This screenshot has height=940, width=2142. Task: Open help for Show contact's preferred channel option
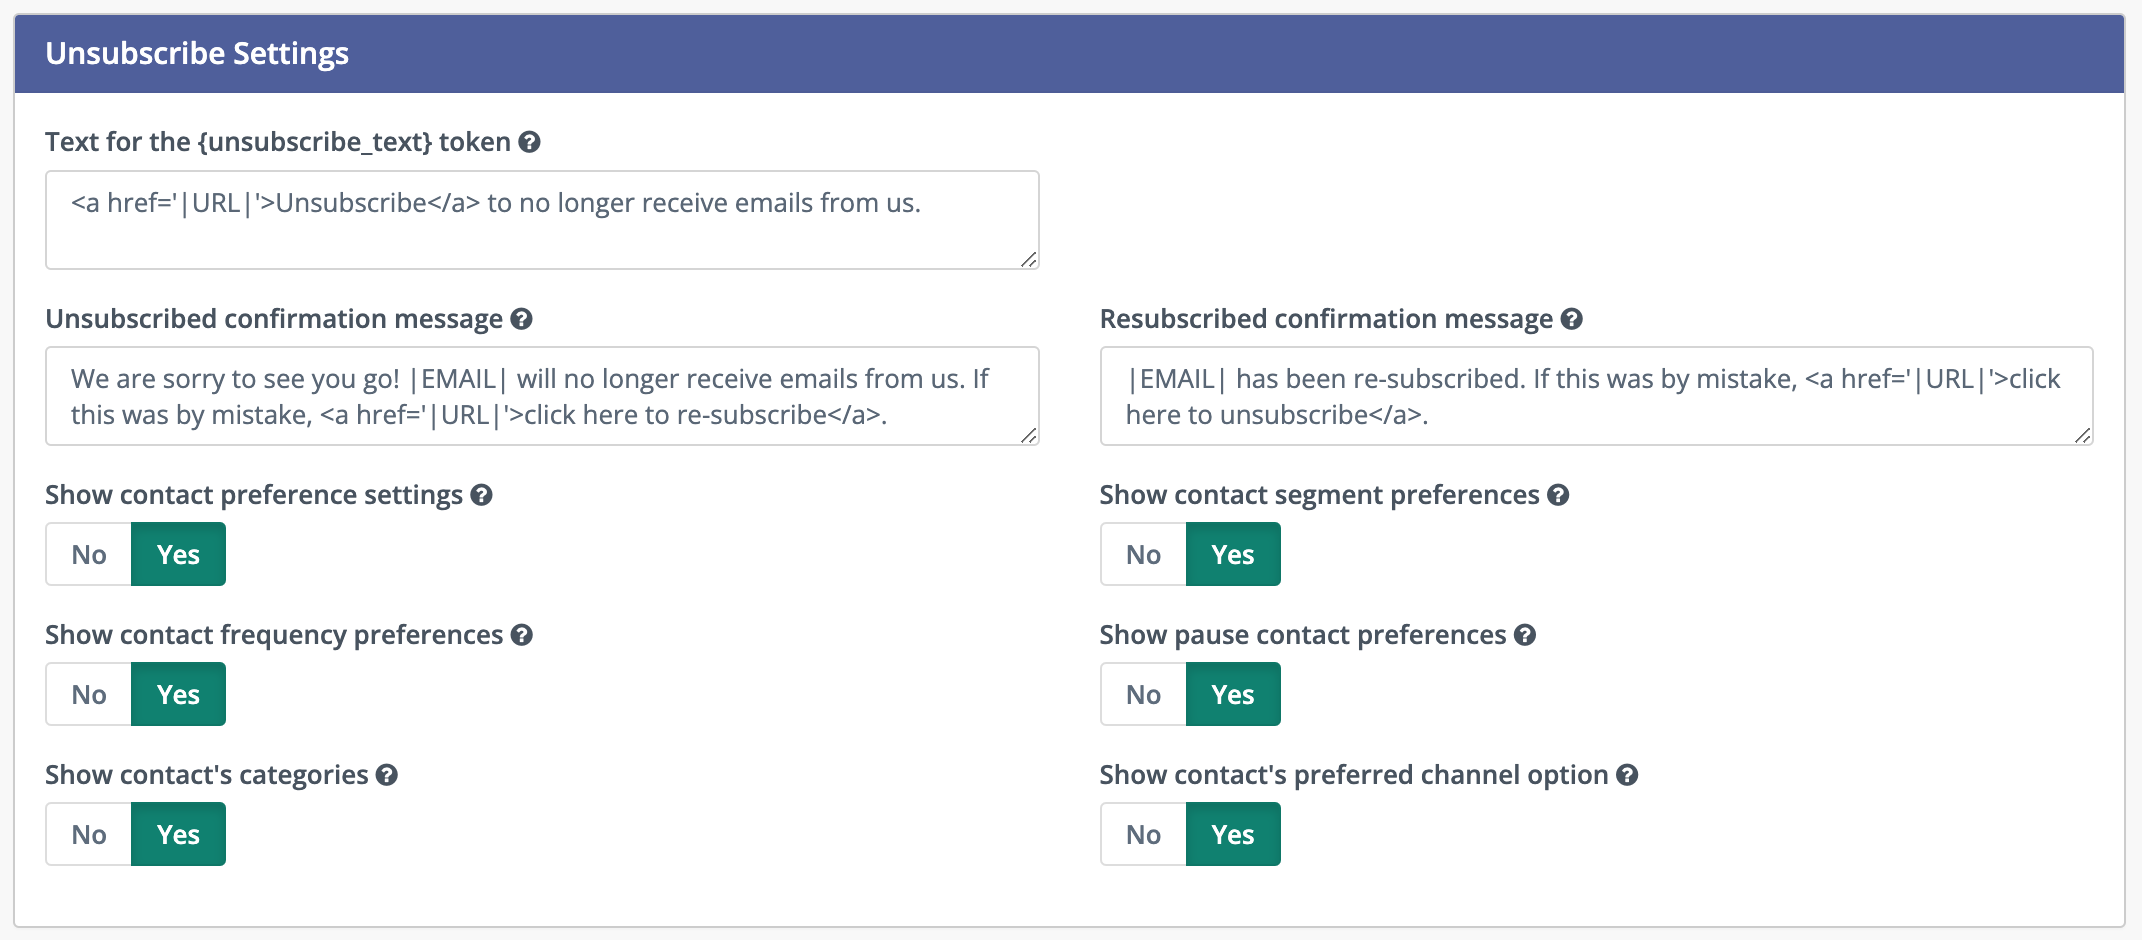click(x=1625, y=774)
